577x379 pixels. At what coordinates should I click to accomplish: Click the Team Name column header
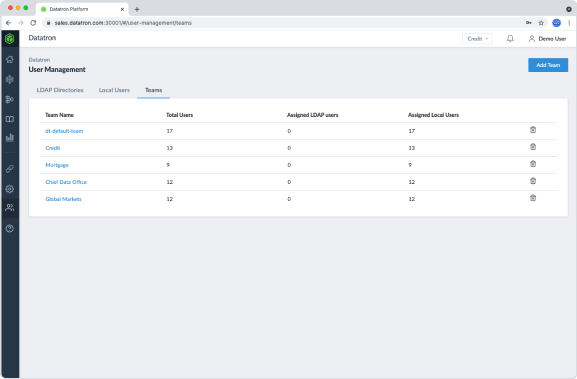pos(59,115)
